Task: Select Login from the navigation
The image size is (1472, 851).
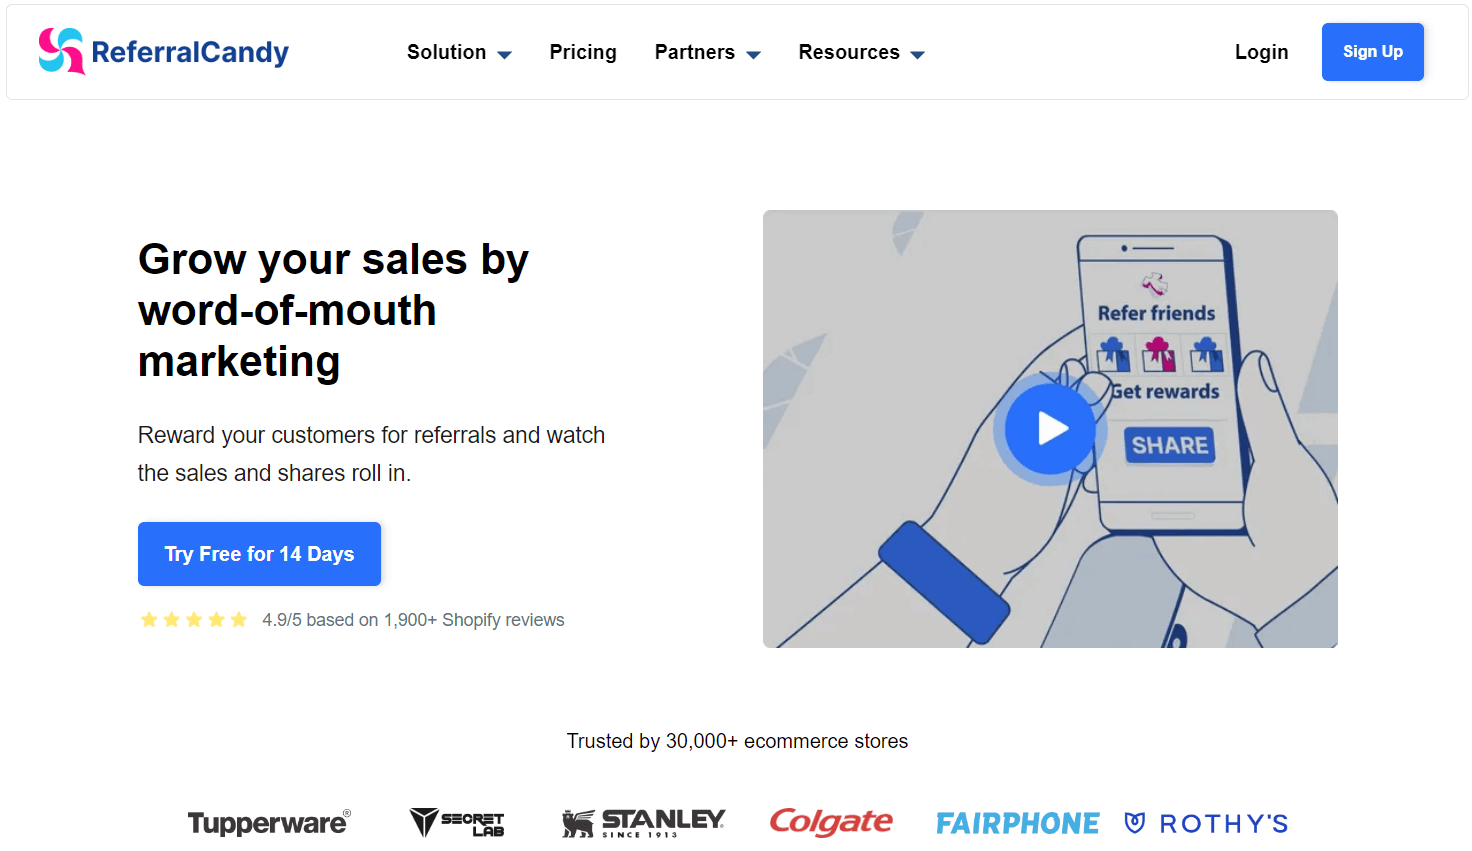Action: pos(1261,52)
